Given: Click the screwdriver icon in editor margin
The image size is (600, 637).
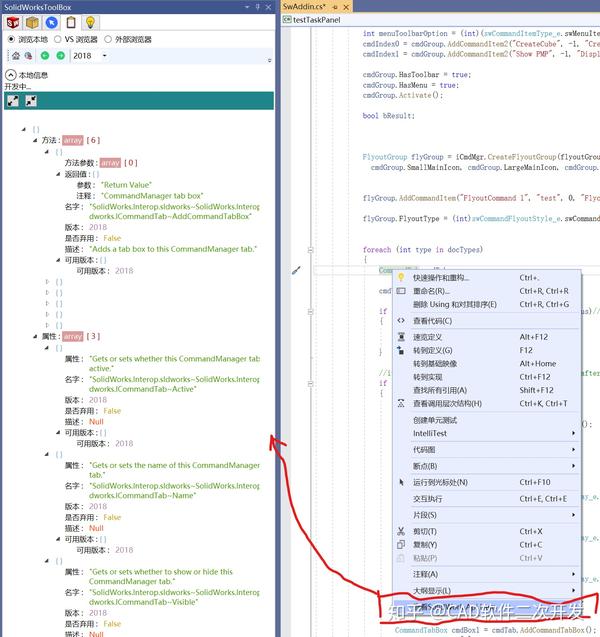Looking at the screenshot, I should [x=296, y=270].
